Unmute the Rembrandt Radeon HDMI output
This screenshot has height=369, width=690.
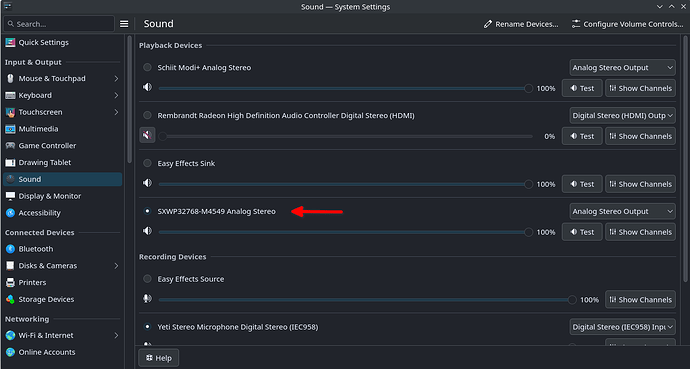pos(147,135)
